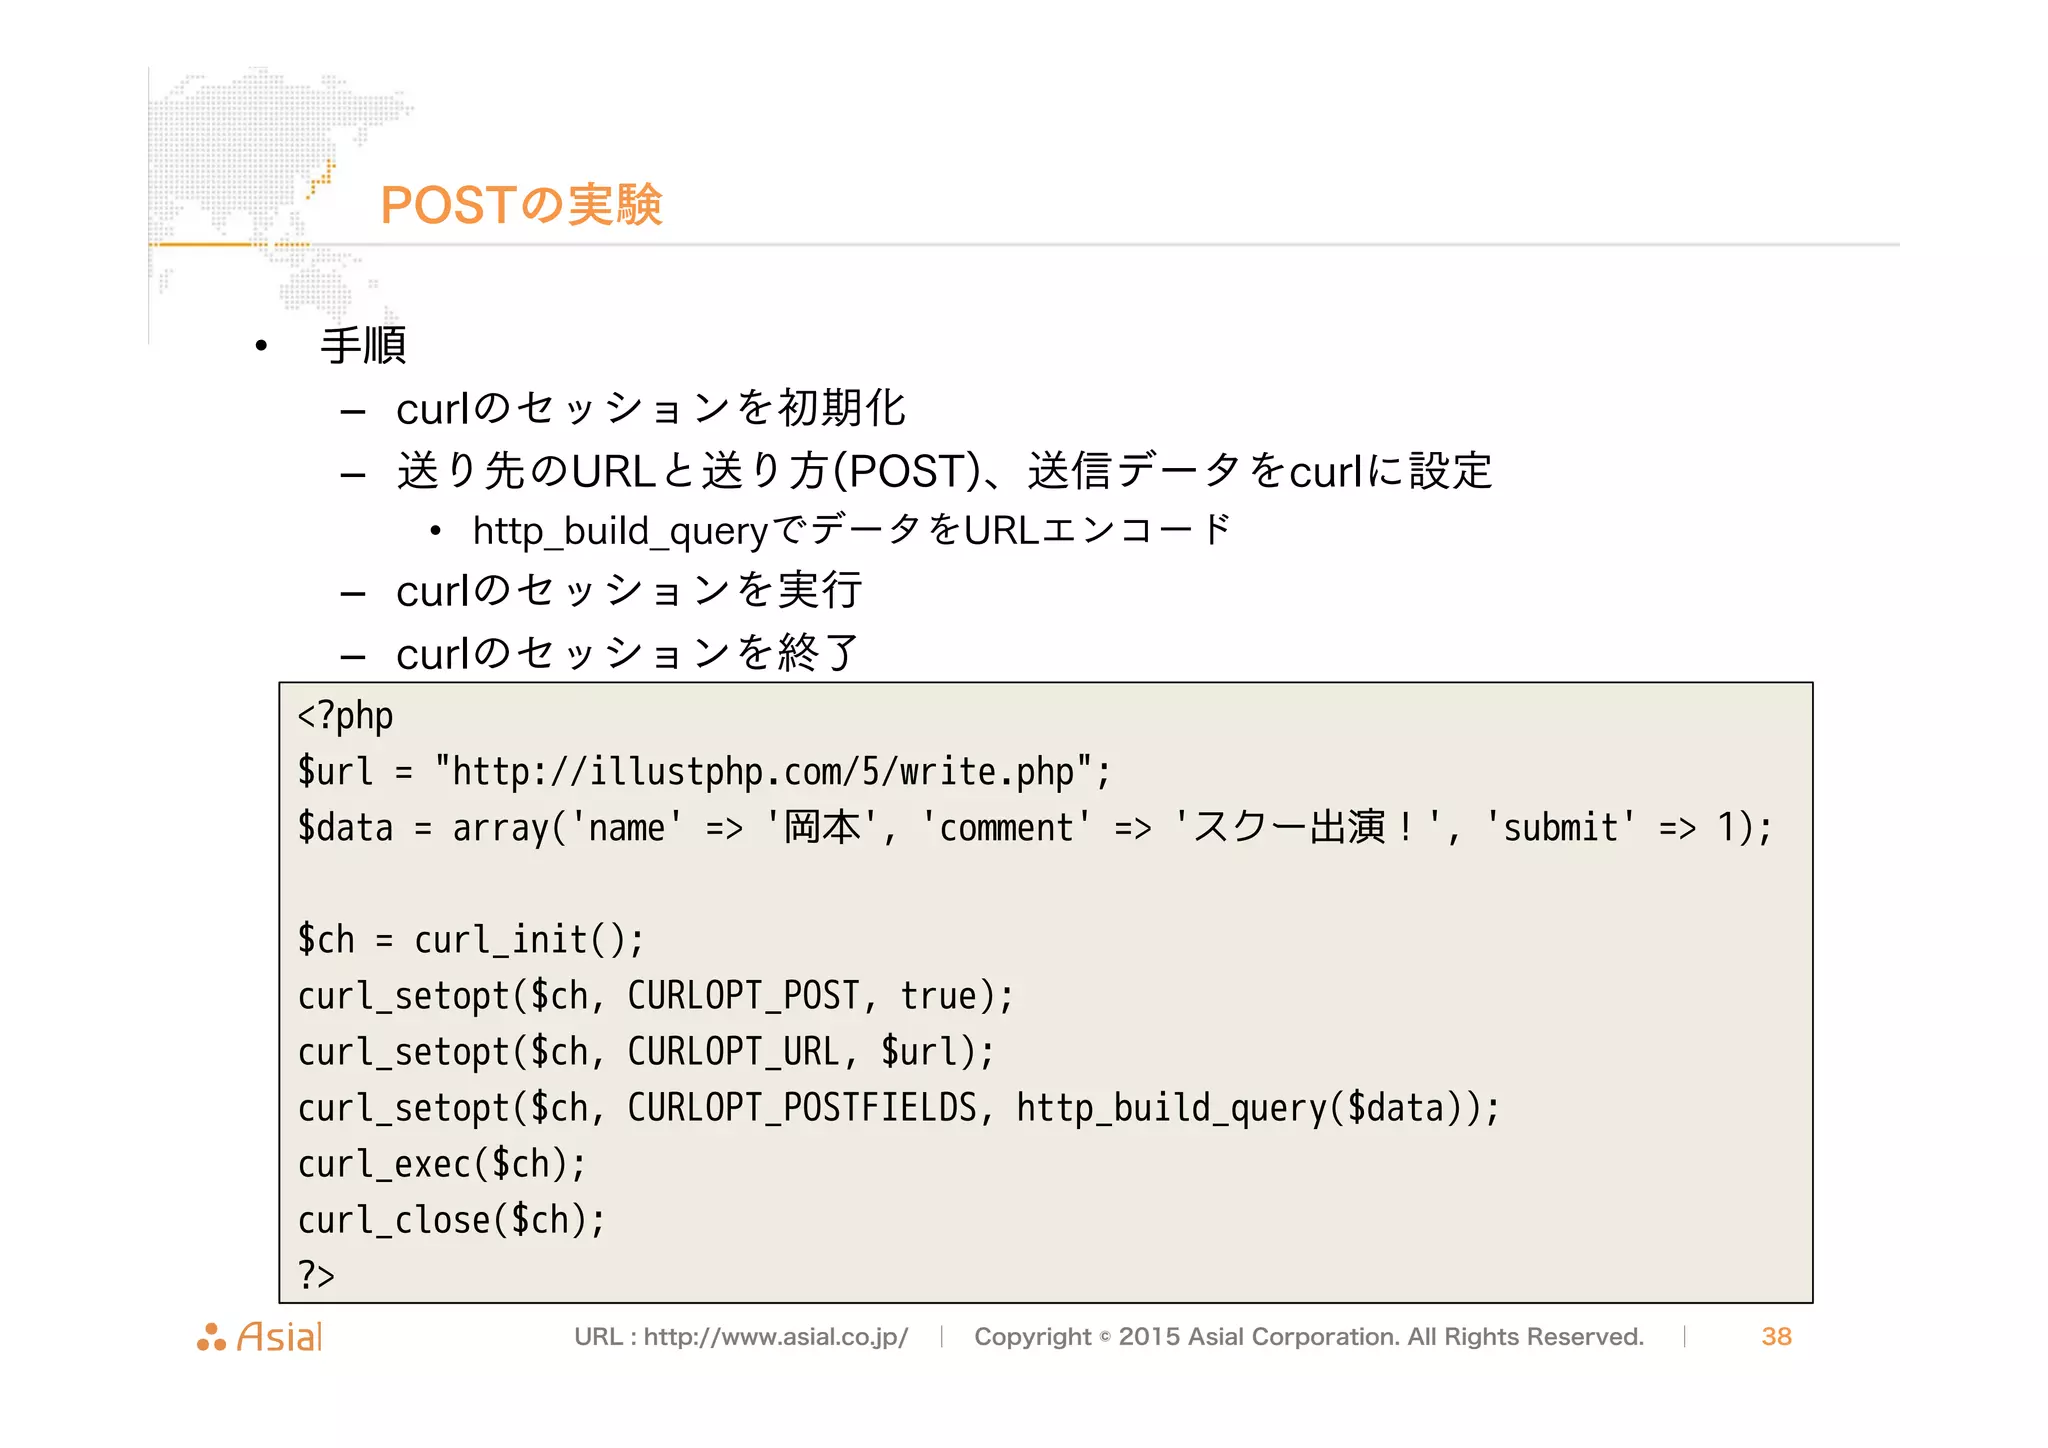Click the http_build_query URL-encode sub-bullet
The width and height of the screenshot is (2048, 1448).
pos(851,530)
